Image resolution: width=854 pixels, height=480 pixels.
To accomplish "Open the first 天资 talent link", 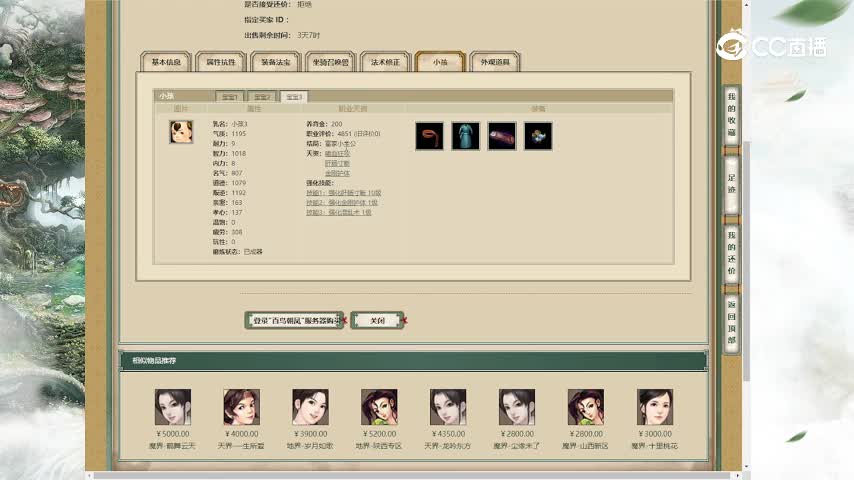I will click(337, 154).
